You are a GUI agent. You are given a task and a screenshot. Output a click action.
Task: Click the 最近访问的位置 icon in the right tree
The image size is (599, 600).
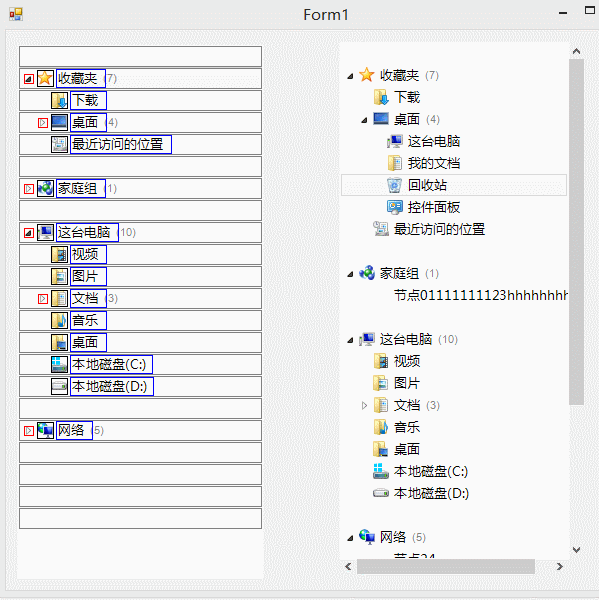click(x=381, y=229)
